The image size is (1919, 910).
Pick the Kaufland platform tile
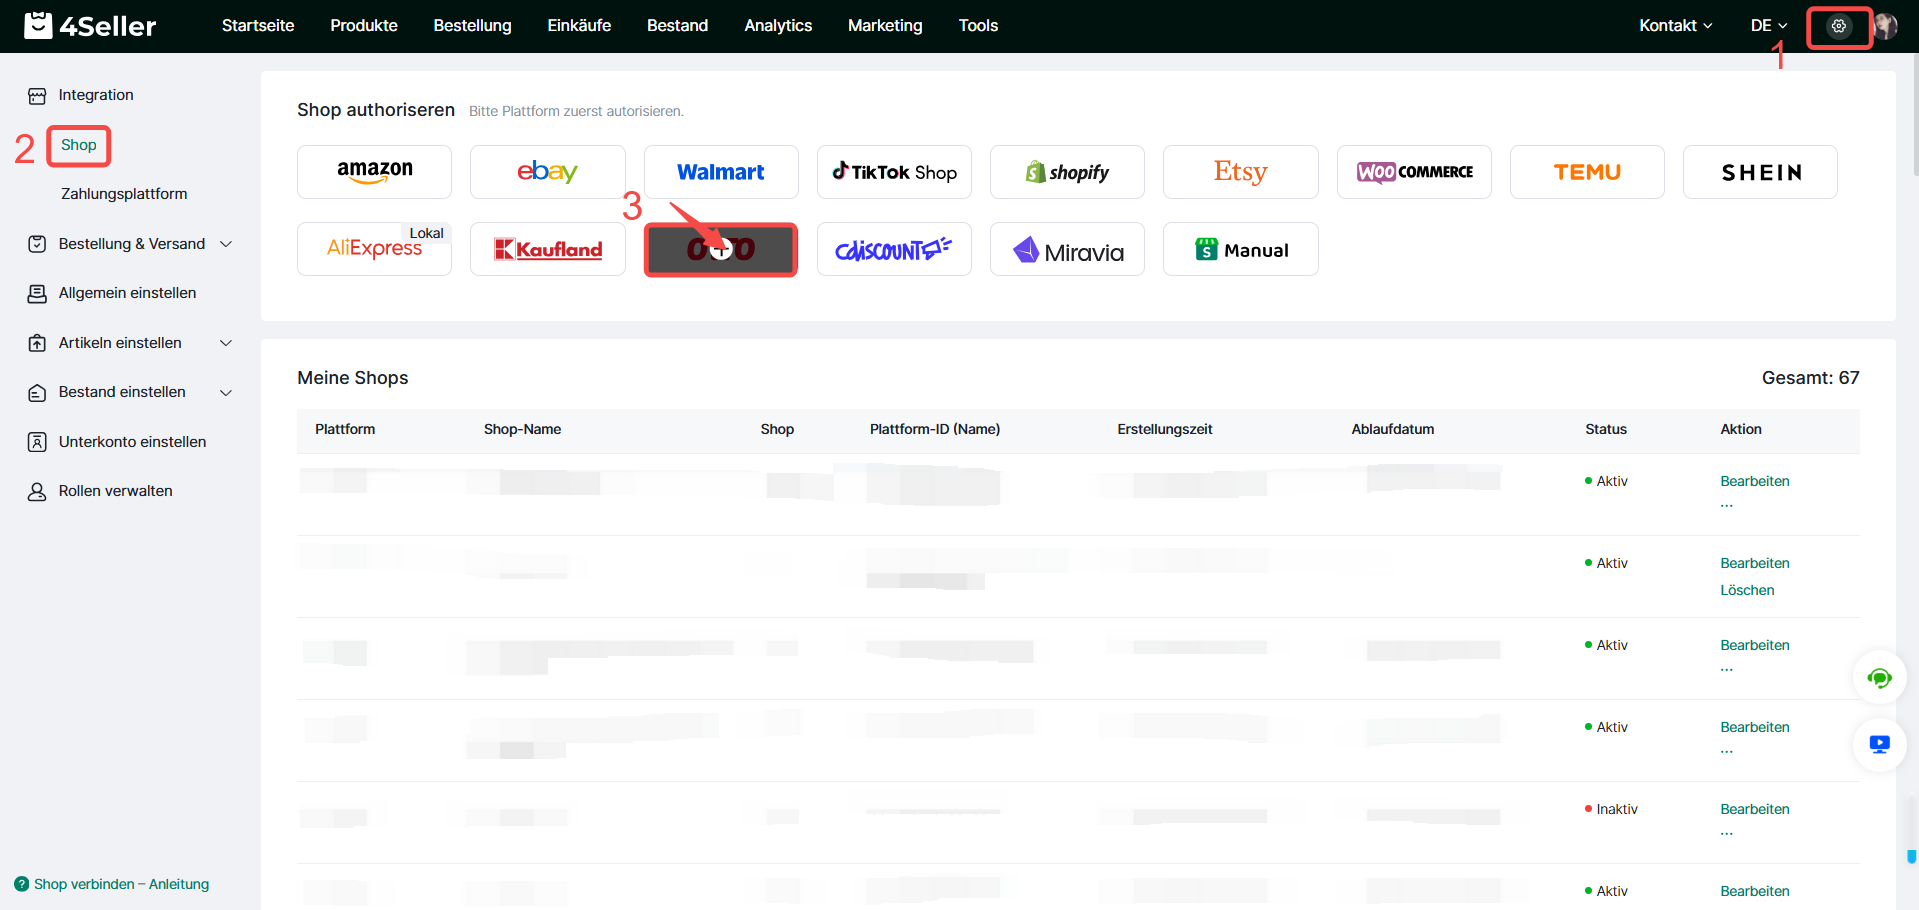(547, 249)
